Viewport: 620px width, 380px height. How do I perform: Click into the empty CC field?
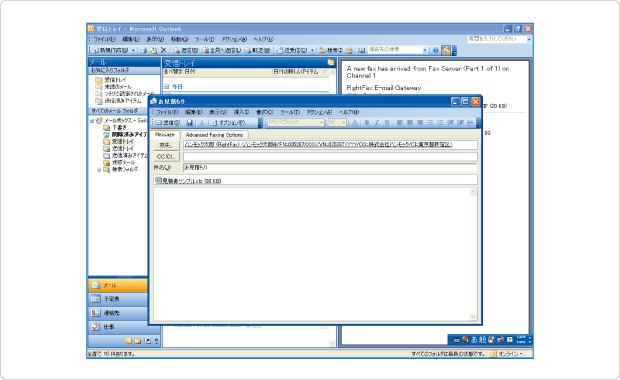coord(330,157)
